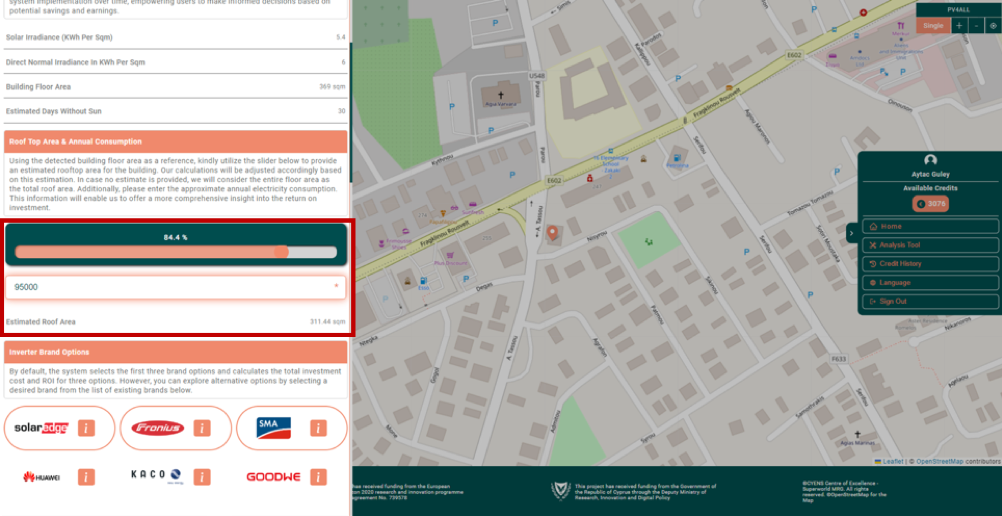Click the user profile avatar icon
The height and width of the screenshot is (516, 1002).
pos(930,160)
